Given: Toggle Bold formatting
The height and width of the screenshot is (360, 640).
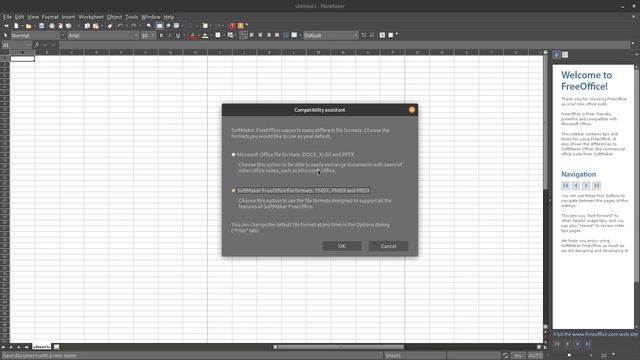Looking at the screenshot, I should click(161, 36).
